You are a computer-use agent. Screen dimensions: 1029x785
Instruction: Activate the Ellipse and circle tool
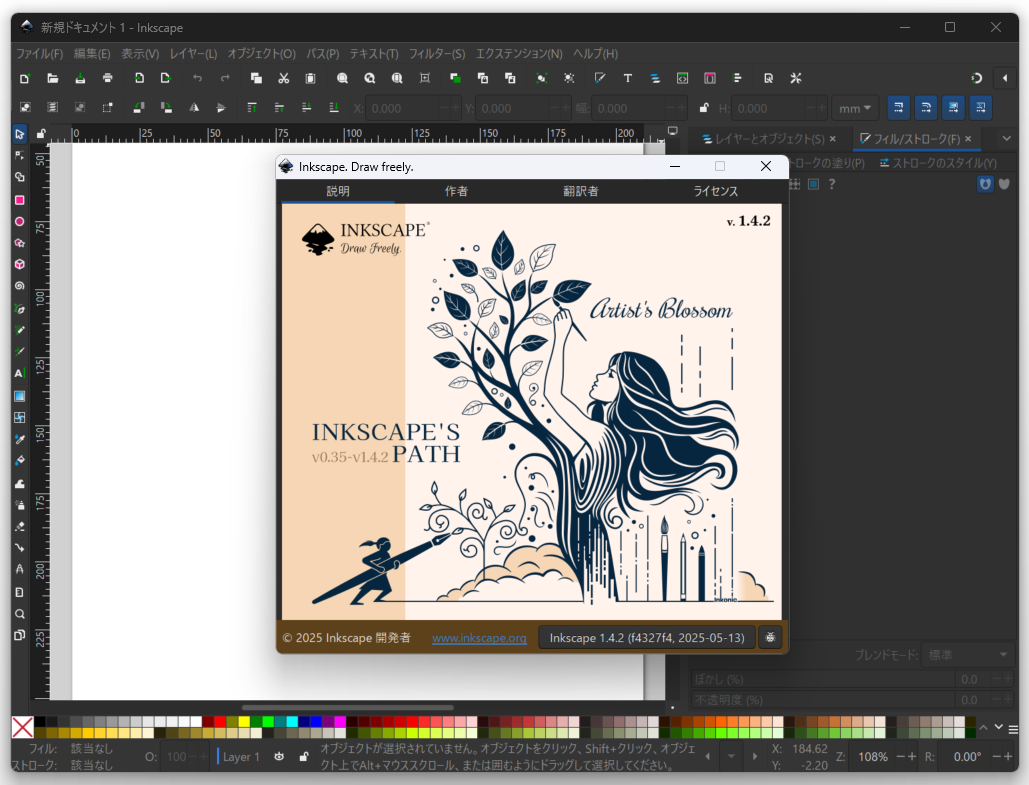tap(18, 219)
